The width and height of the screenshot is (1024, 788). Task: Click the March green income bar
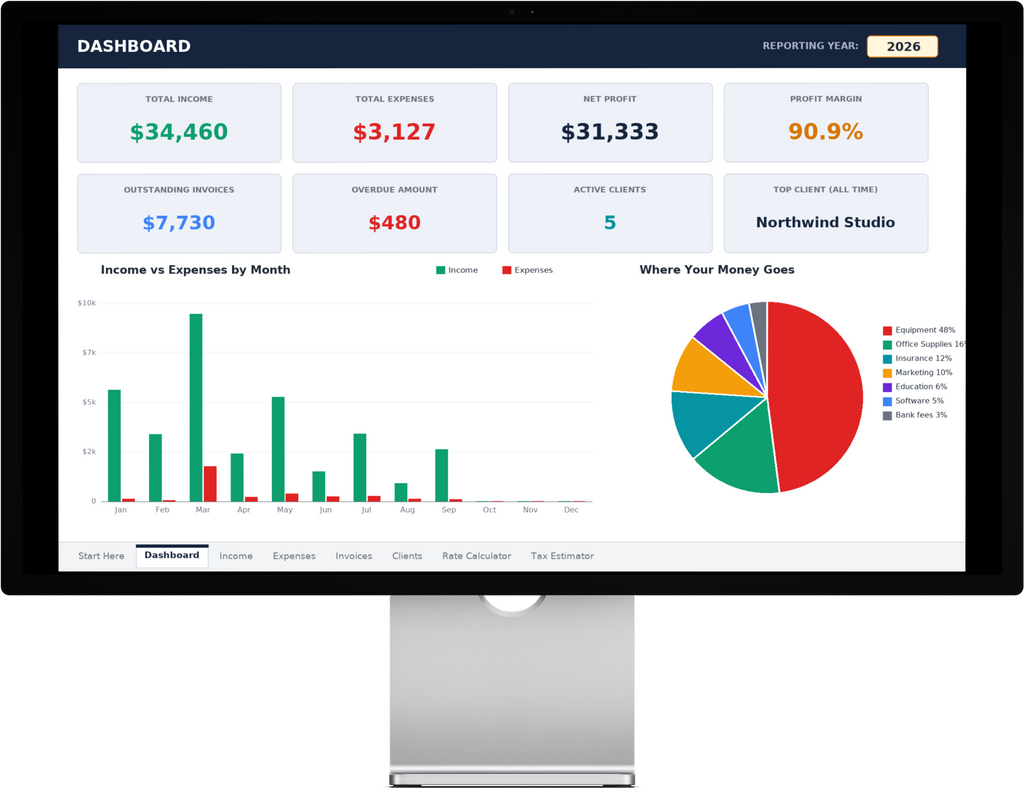(196, 408)
